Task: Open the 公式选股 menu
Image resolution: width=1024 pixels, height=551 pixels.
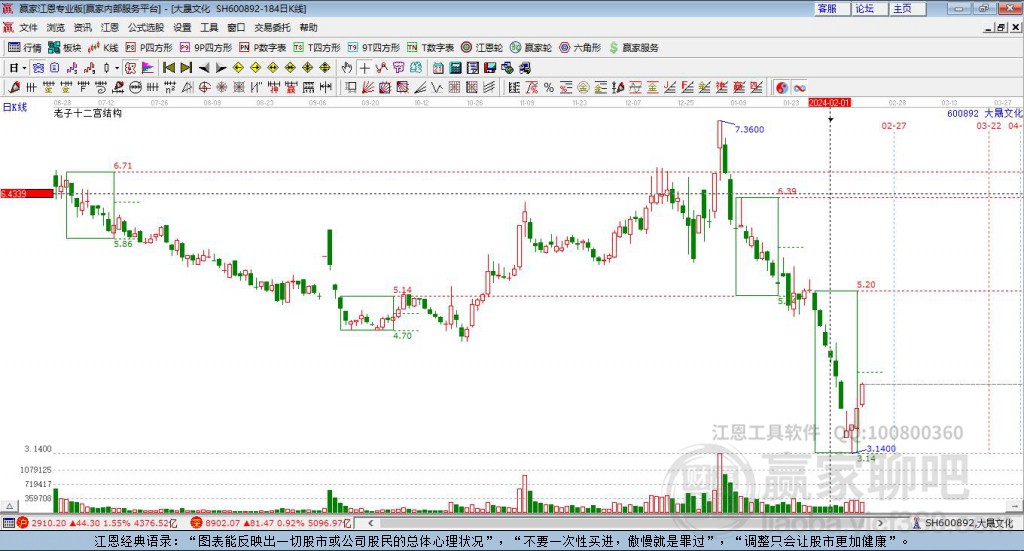Action: pyautogui.click(x=146, y=27)
